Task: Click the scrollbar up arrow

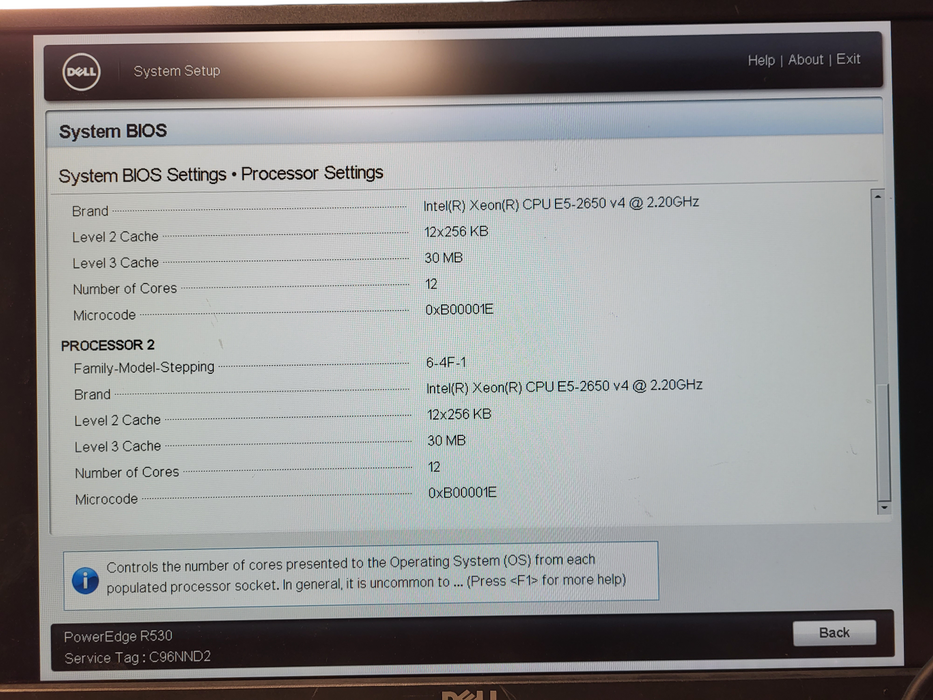Action: pos(878,196)
